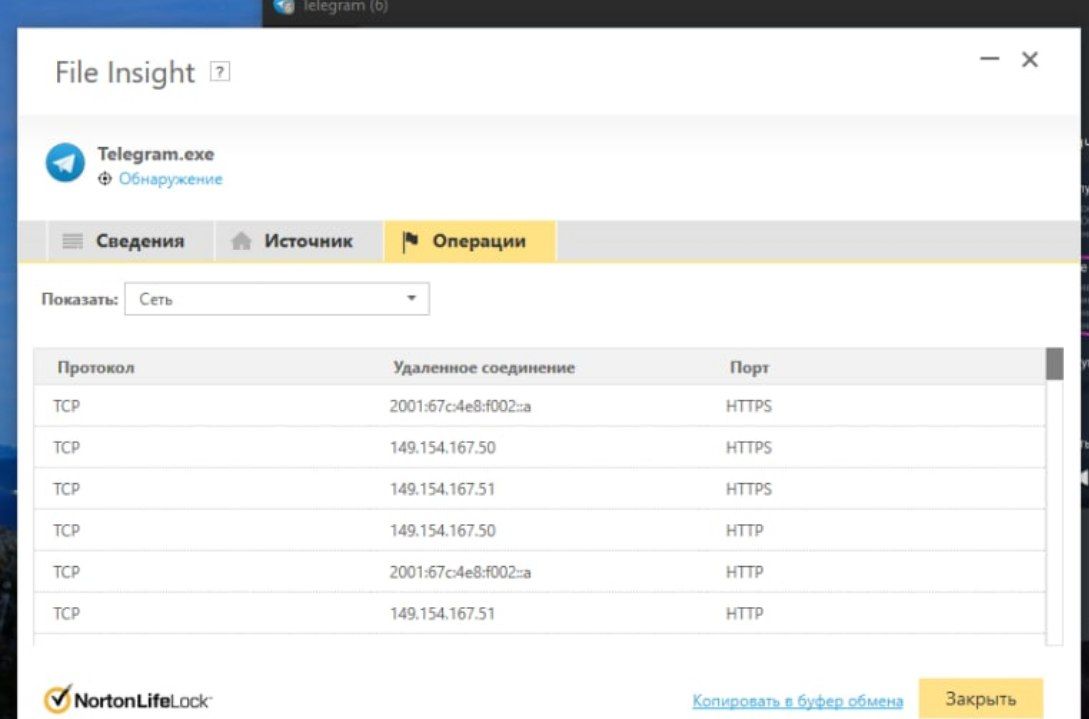1089x719 pixels.
Task: Select 149.154.167.51 in the HTTPS row
Action: click(x=442, y=489)
